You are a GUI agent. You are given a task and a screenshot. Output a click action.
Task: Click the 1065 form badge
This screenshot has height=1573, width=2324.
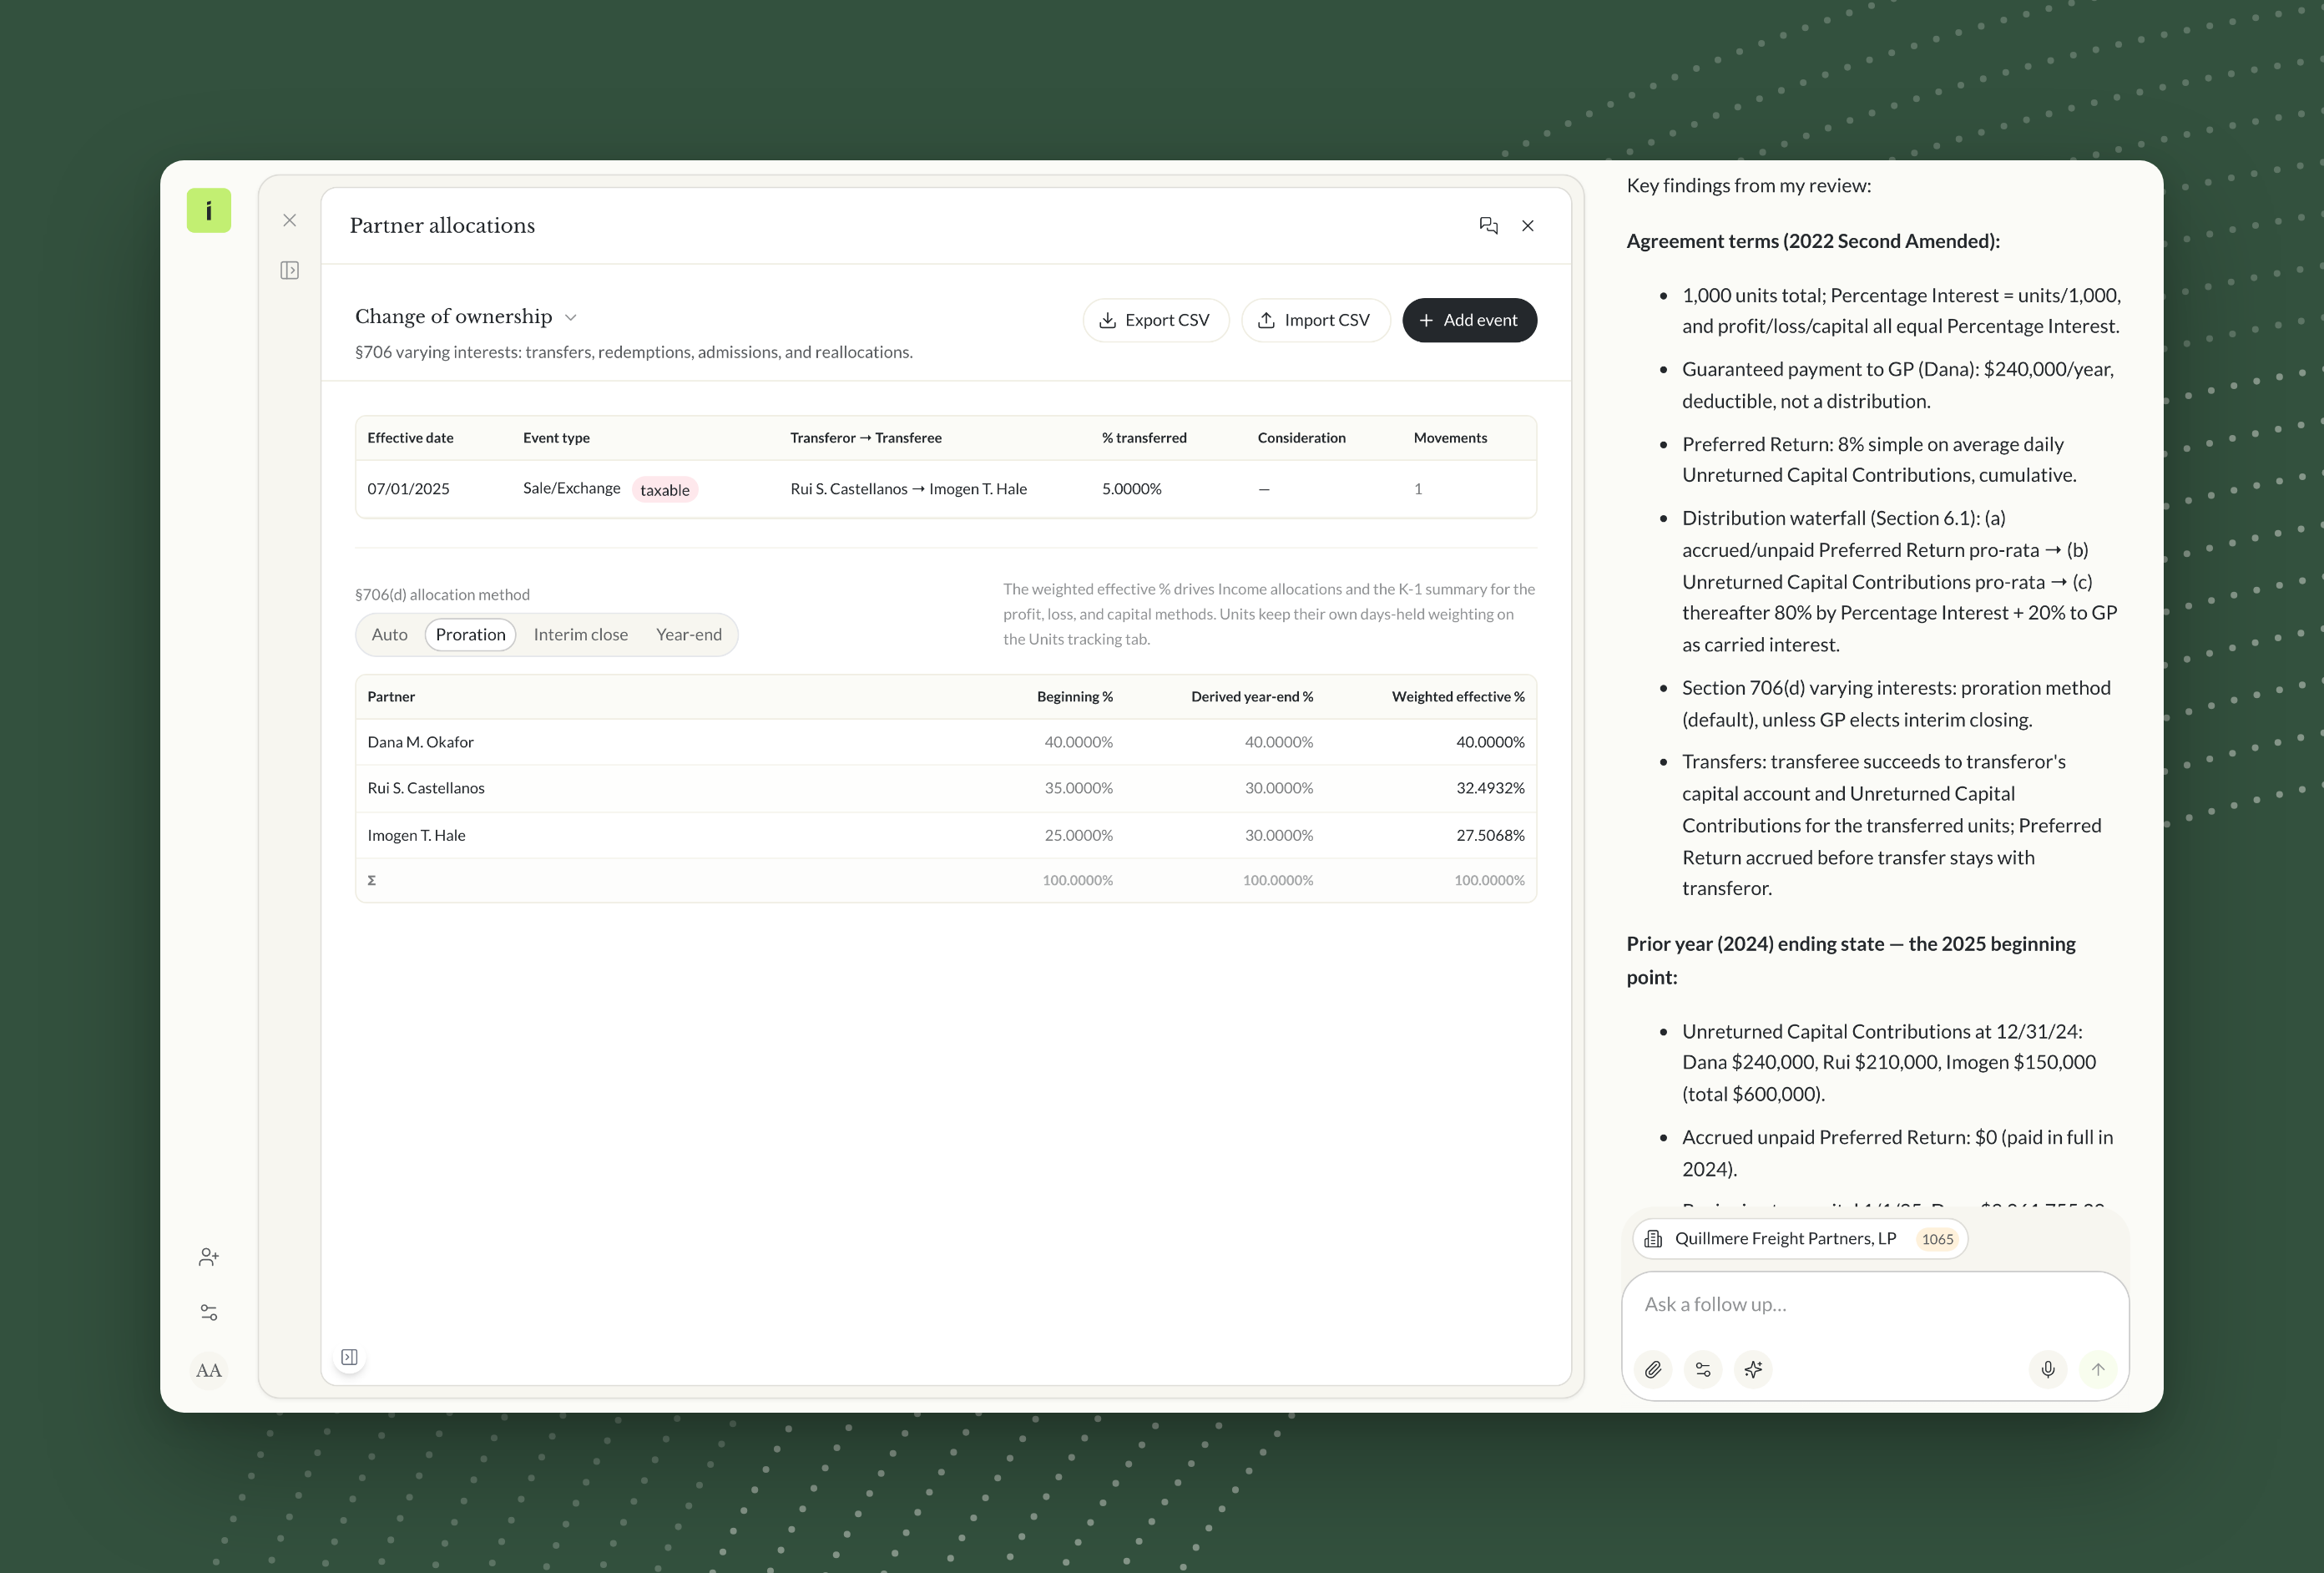[x=1937, y=1239]
